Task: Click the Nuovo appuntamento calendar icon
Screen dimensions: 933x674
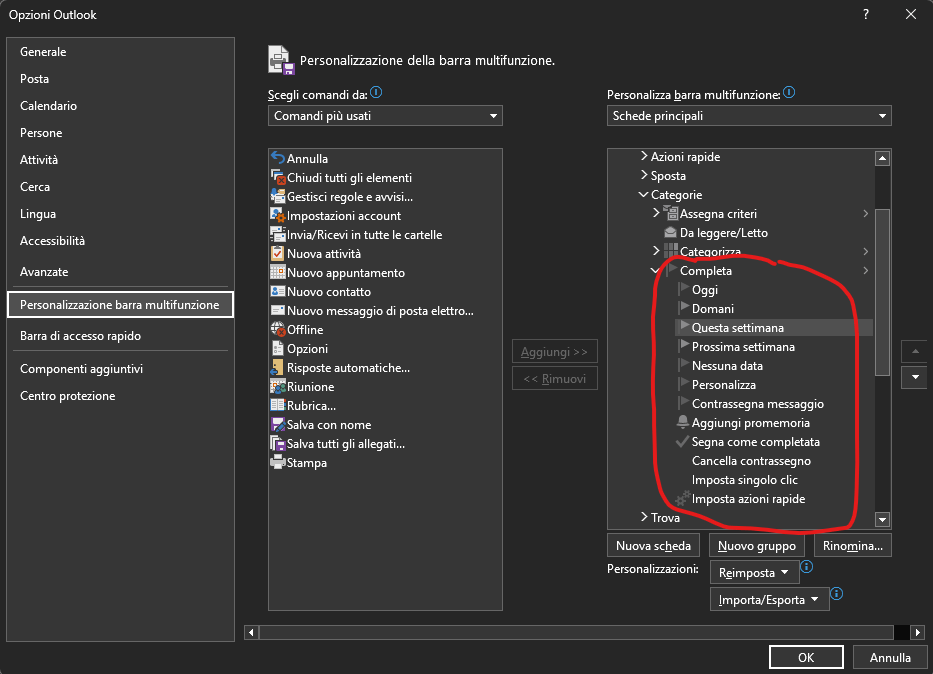Action: point(278,272)
